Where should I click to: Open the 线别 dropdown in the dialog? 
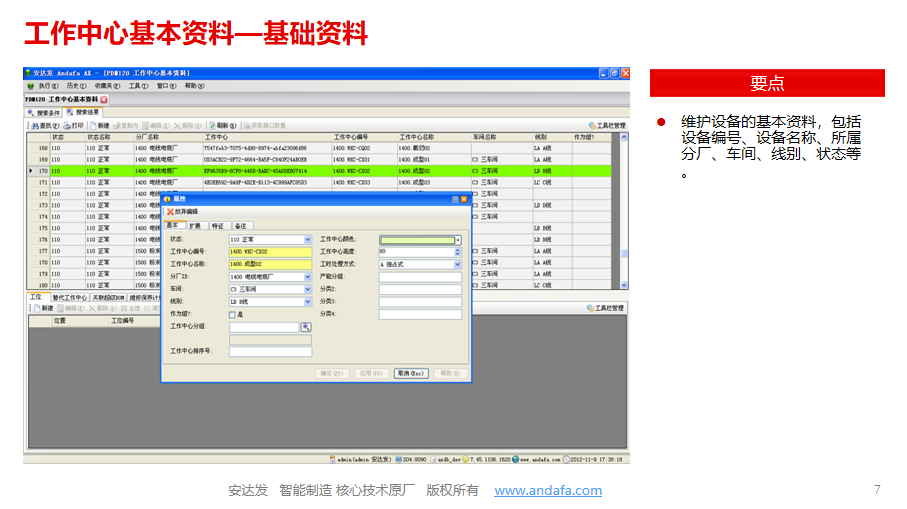[x=307, y=301]
